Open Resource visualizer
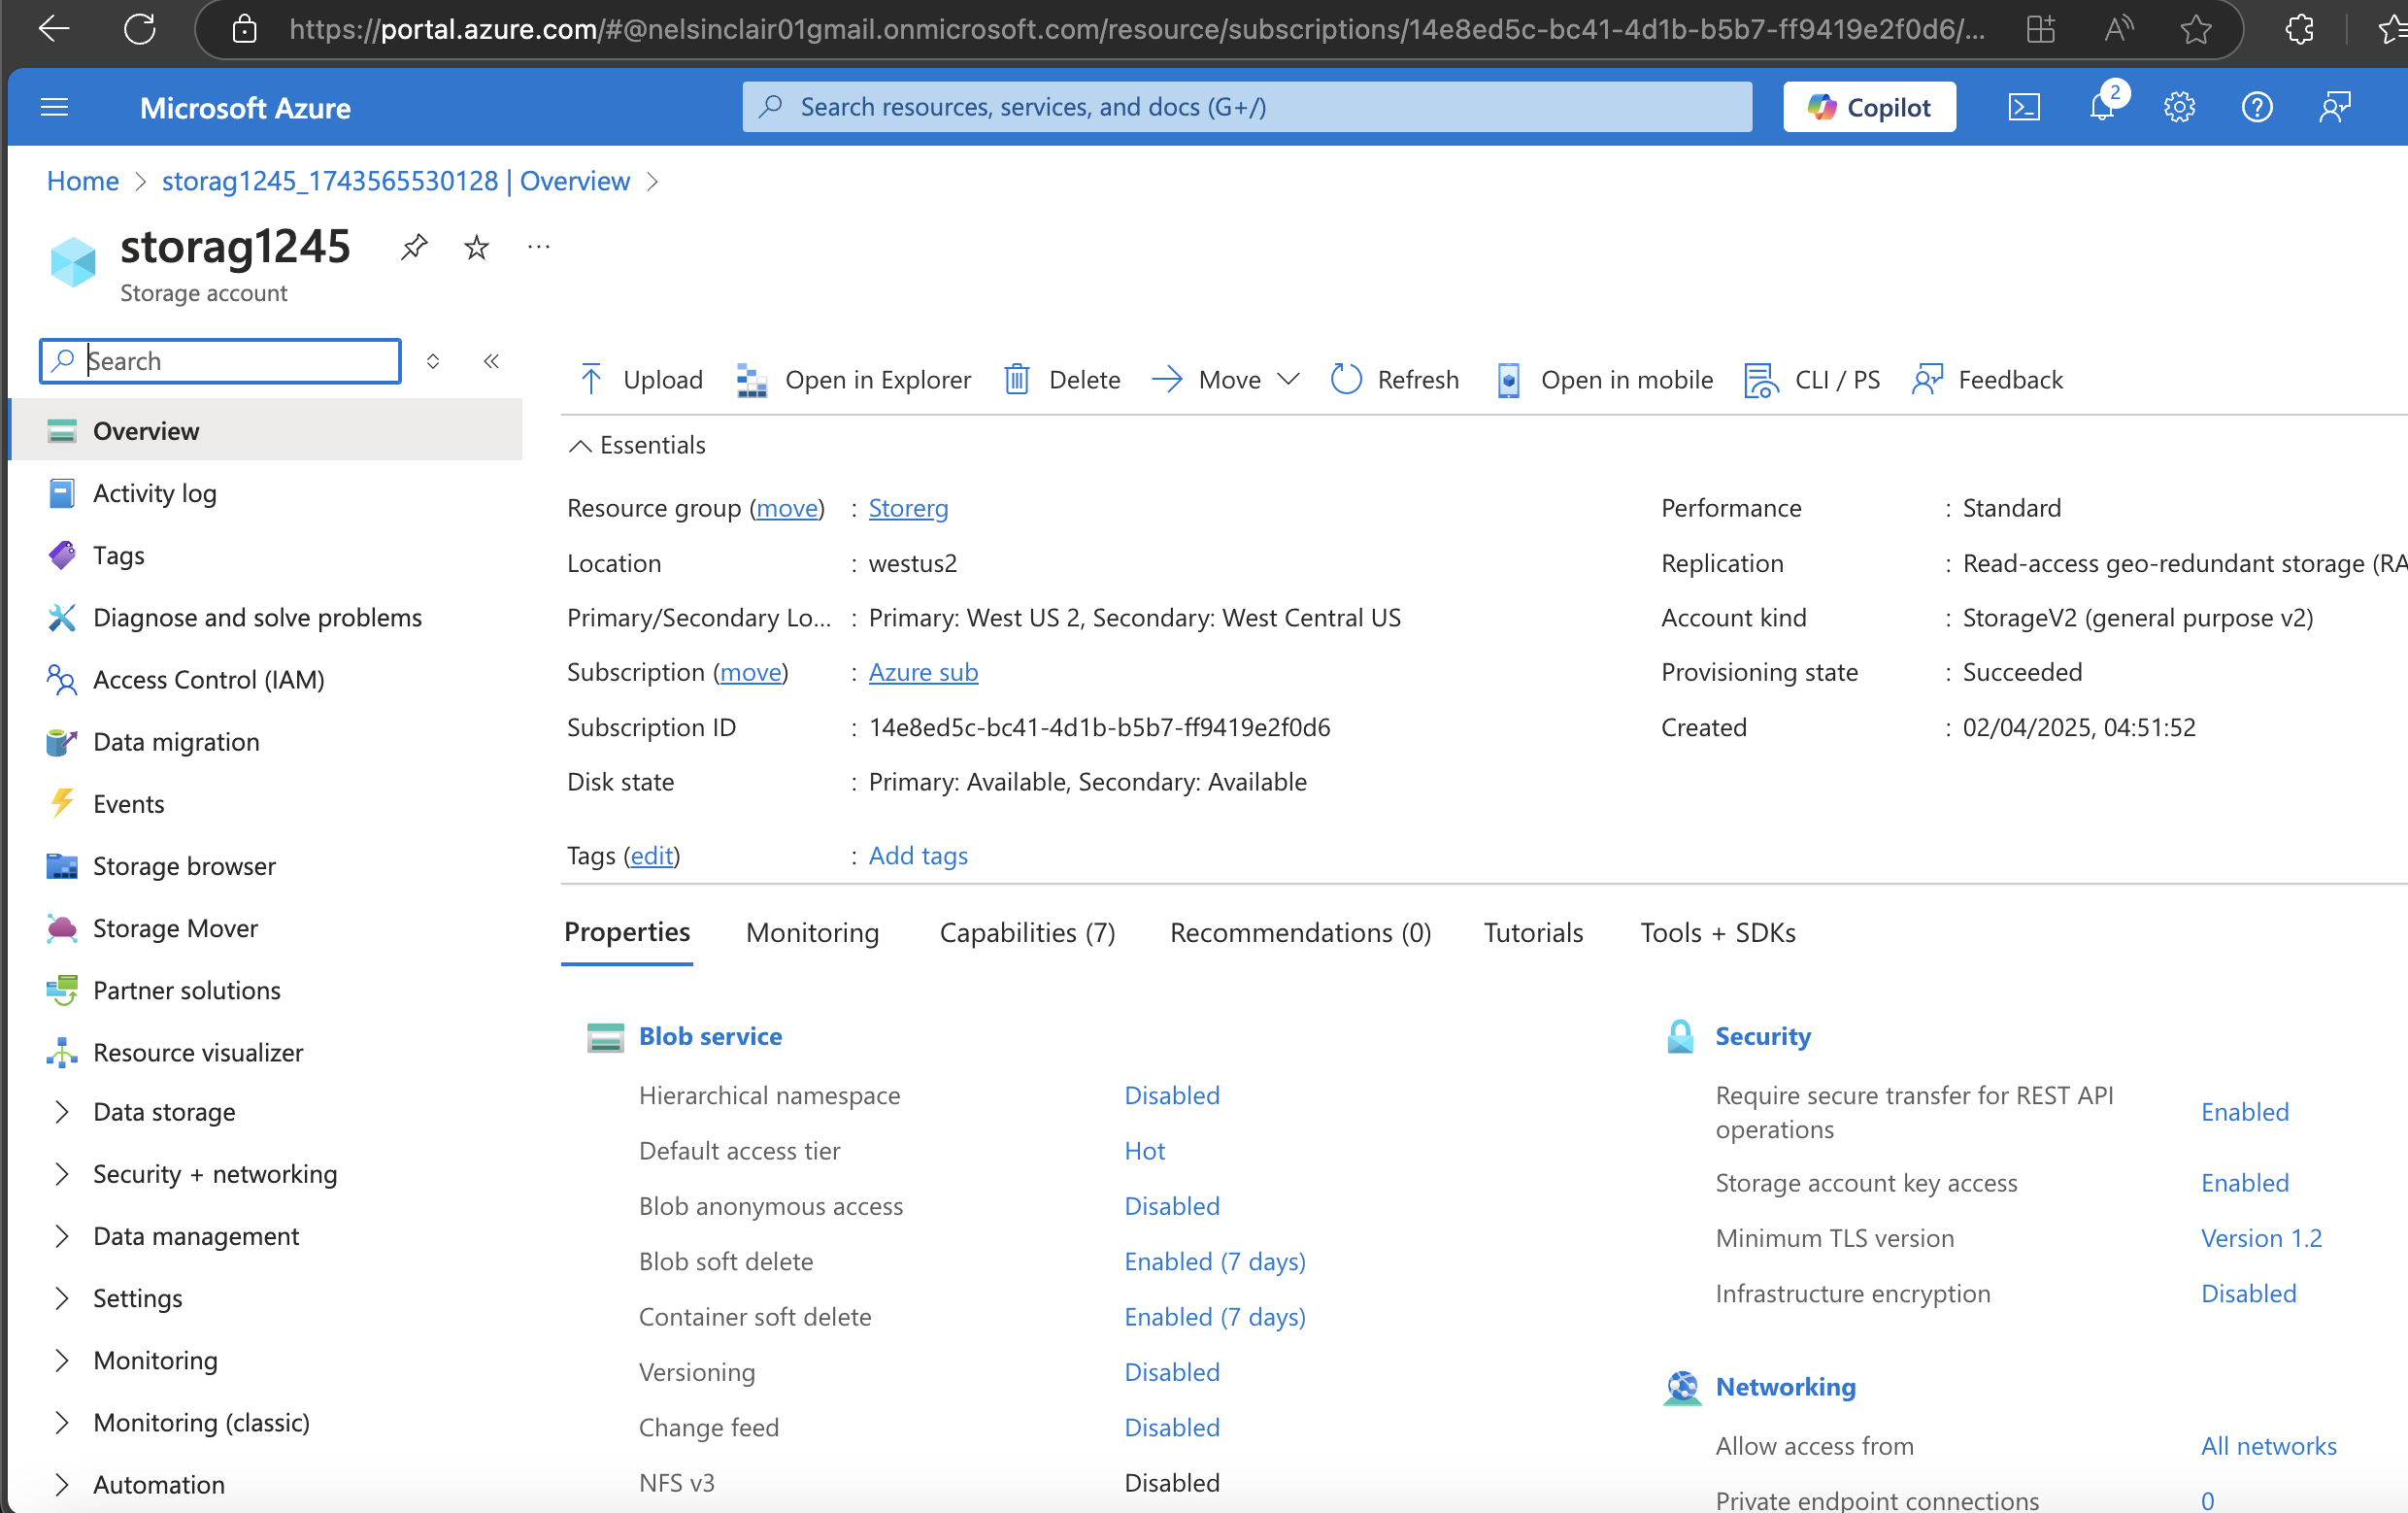Image resolution: width=2408 pixels, height=1513 pixels. click(198, 1052)
